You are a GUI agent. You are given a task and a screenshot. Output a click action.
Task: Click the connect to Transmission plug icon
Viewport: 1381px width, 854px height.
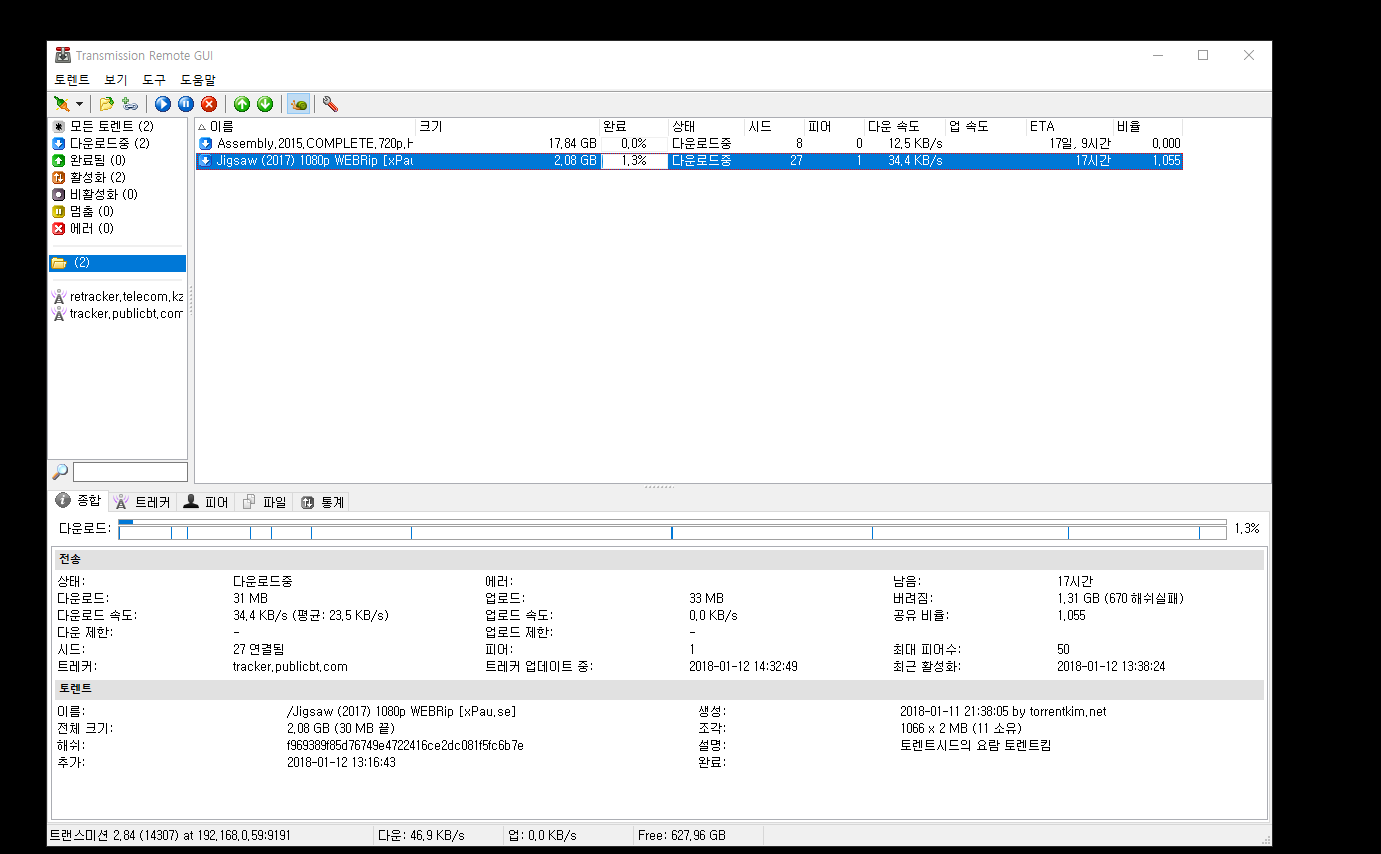(62, 104)
